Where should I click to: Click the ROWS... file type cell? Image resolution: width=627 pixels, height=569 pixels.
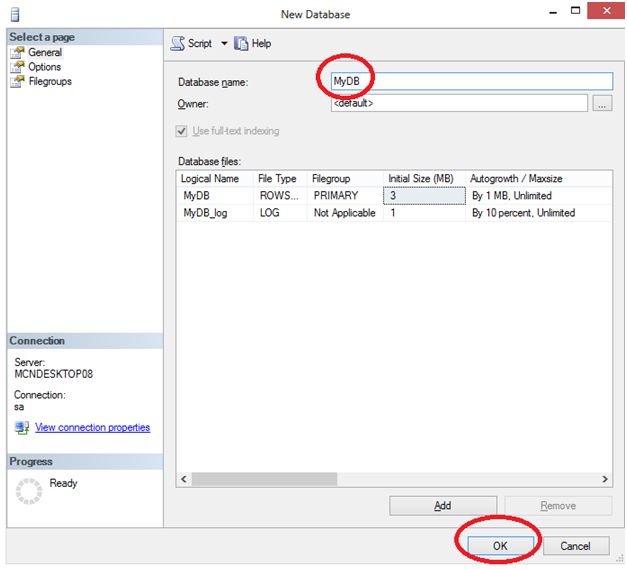(280, 196)
